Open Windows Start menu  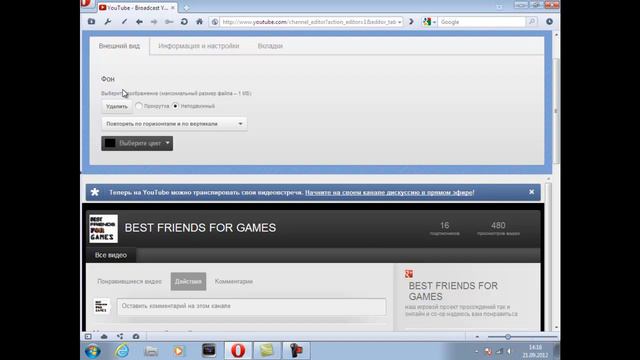point(93,351)
